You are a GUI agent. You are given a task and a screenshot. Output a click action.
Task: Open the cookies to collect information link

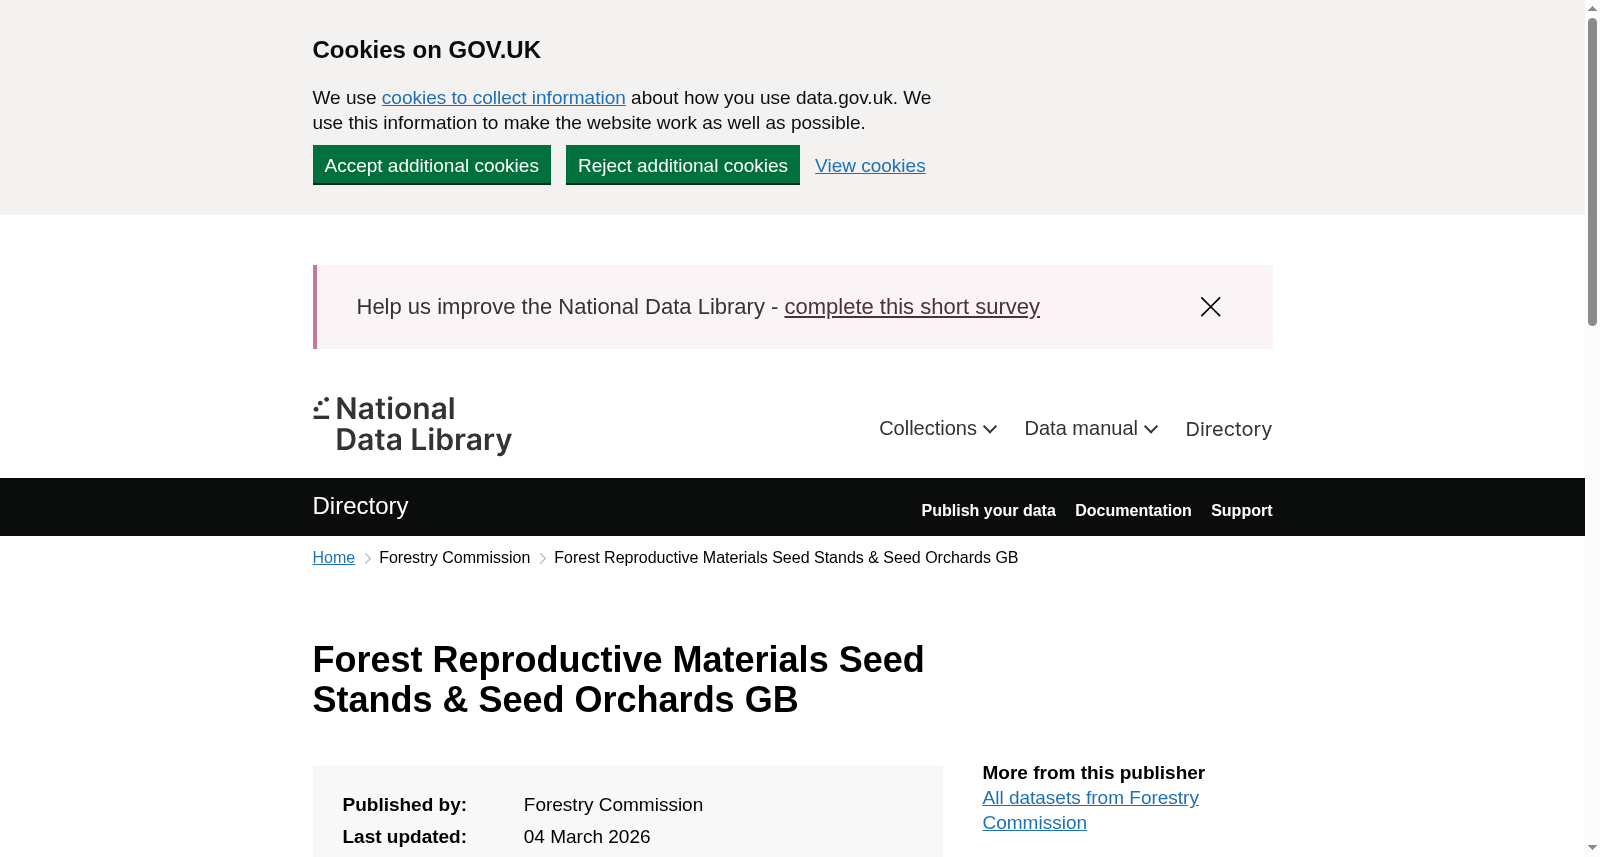click(x=503, y=98)
